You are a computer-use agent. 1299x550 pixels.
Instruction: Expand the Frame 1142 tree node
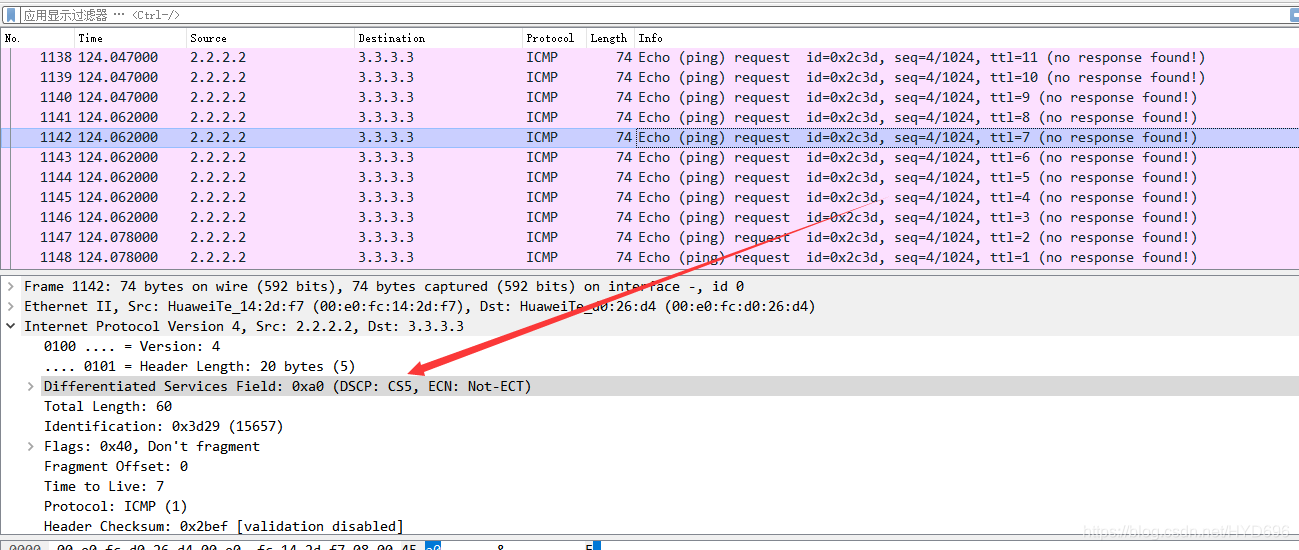click(x=11, y=286)
